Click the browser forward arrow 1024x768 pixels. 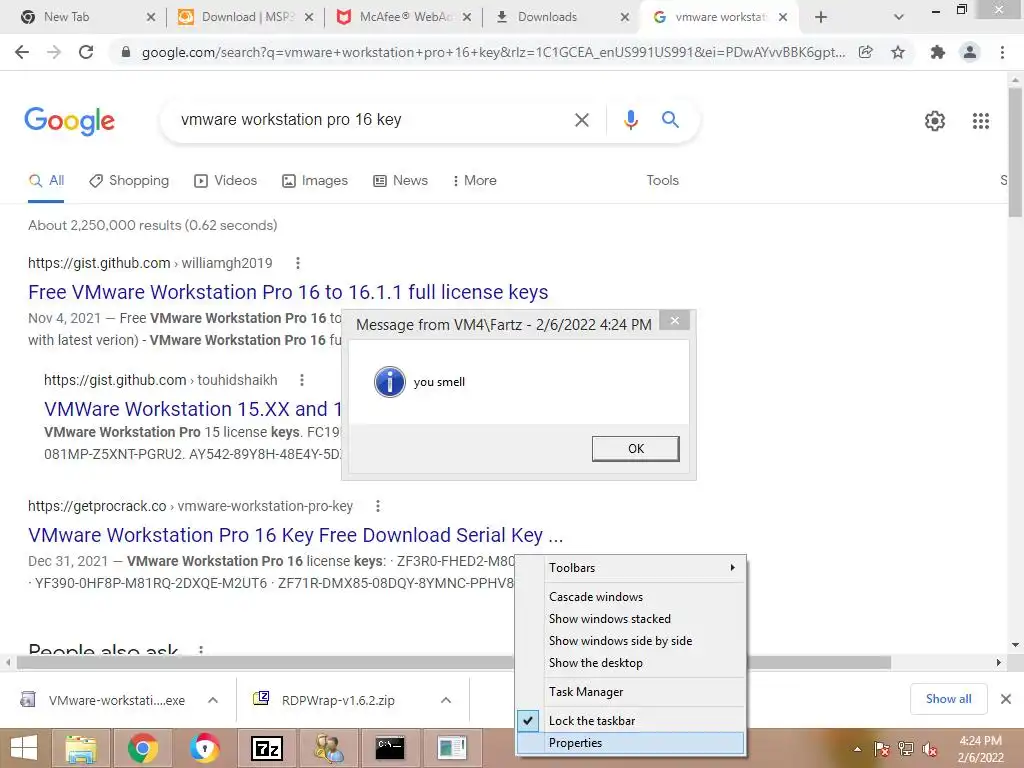pos(54,52)
